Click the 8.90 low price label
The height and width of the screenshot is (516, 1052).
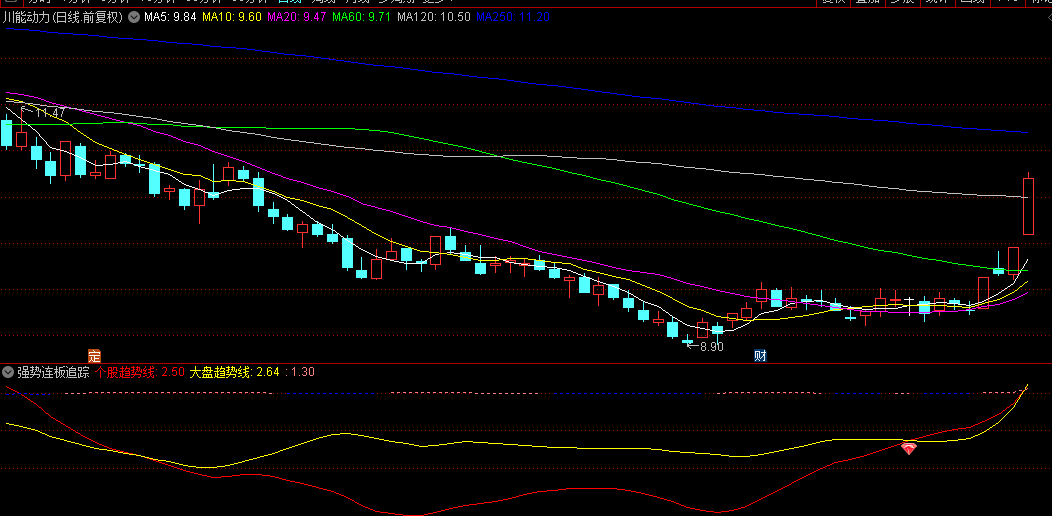coord(712,347)
